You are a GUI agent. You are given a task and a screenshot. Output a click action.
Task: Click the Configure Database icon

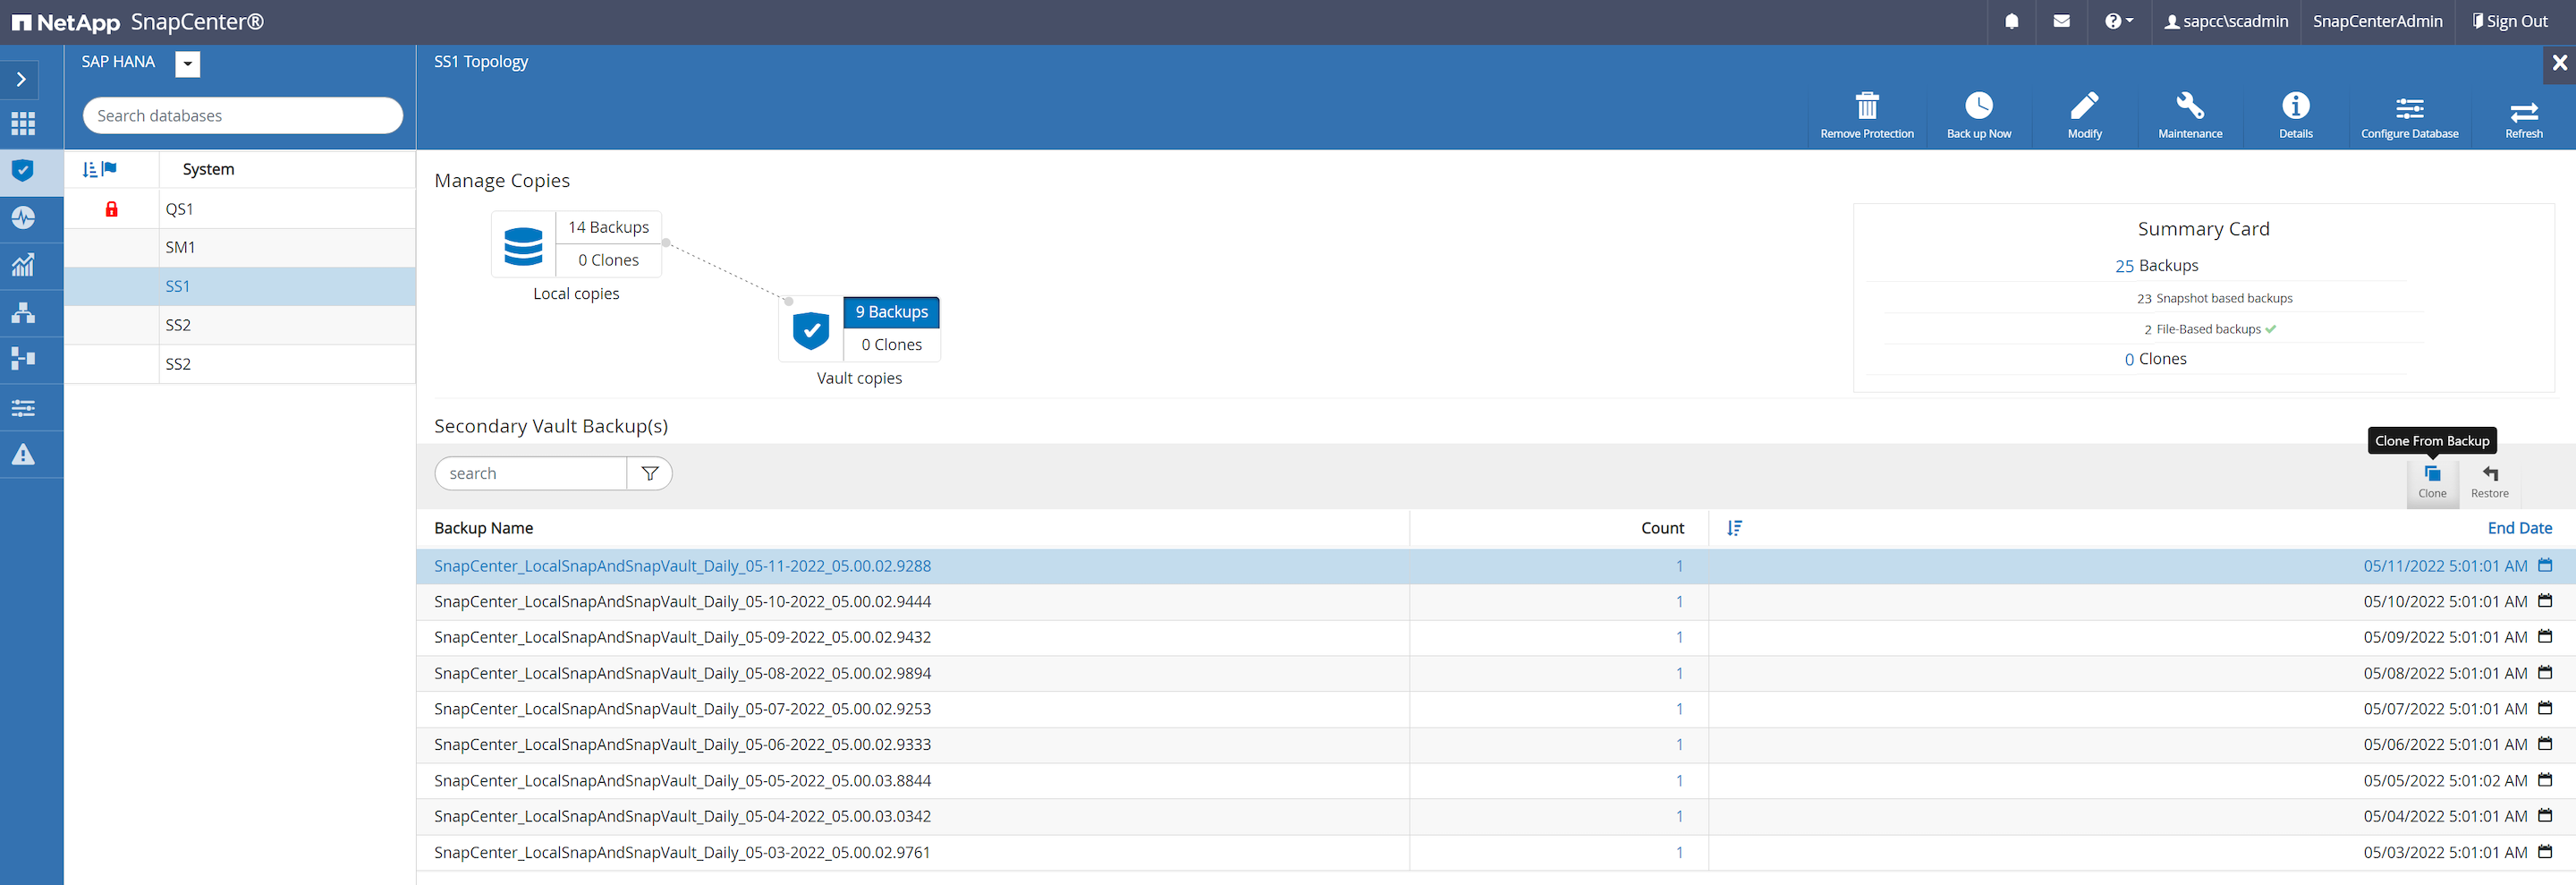pos(2408,108)
